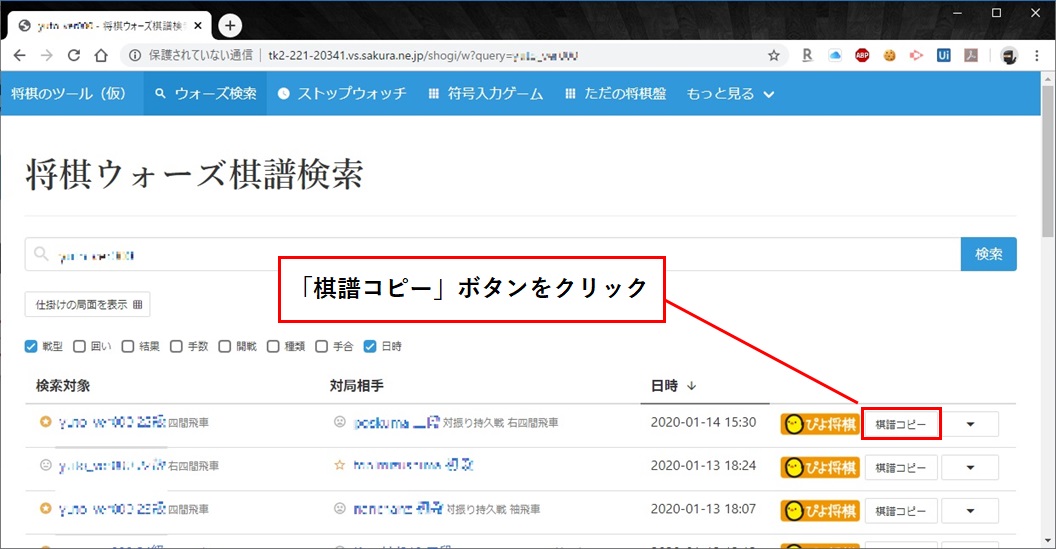Viewport: 1056px width, 549px height.
Task: Click 棋譜コピー for the 2020-01-13 18:24 game
Action: click(901, 467)
